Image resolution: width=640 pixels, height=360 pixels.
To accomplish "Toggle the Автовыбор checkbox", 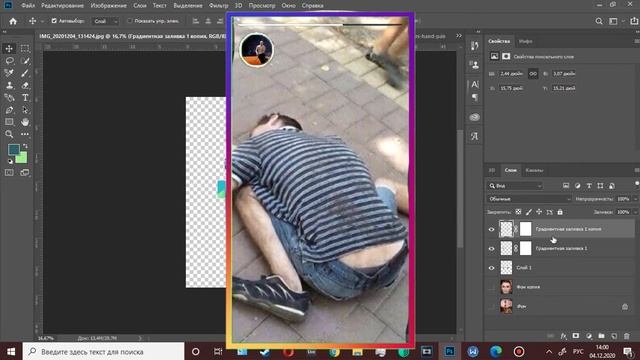I will pyautogui.click(x=54, y=21).
